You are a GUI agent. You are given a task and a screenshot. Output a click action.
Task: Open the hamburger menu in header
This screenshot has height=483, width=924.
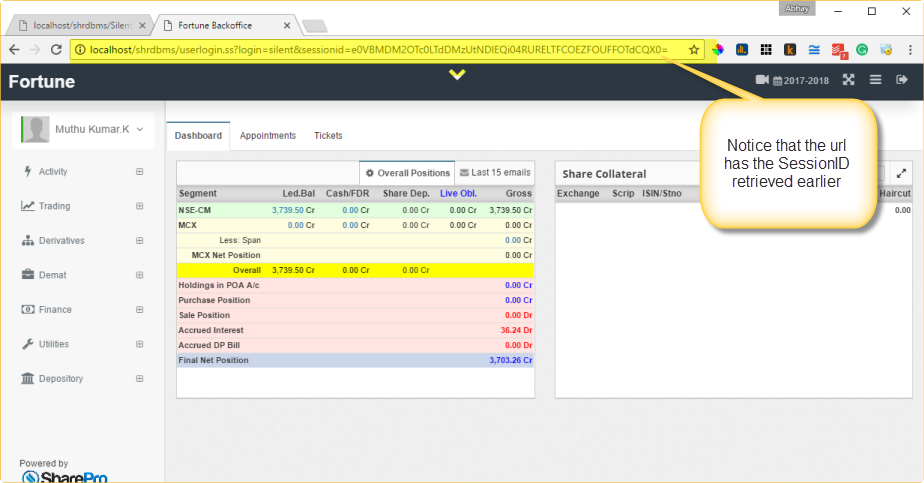pos(875,80)
